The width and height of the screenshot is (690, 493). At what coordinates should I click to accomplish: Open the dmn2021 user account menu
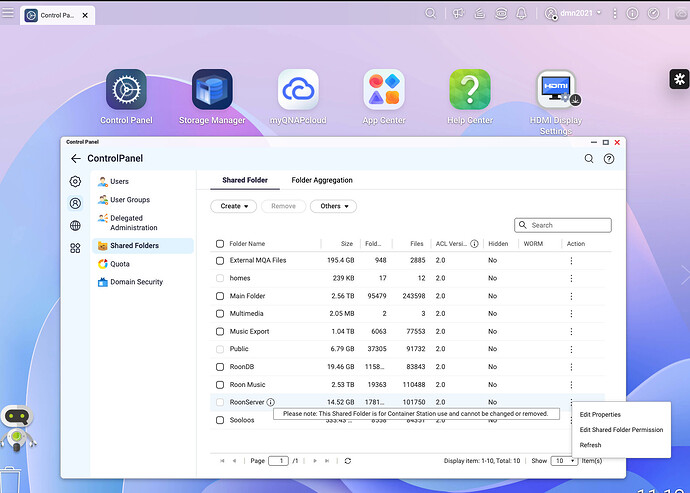573,13
